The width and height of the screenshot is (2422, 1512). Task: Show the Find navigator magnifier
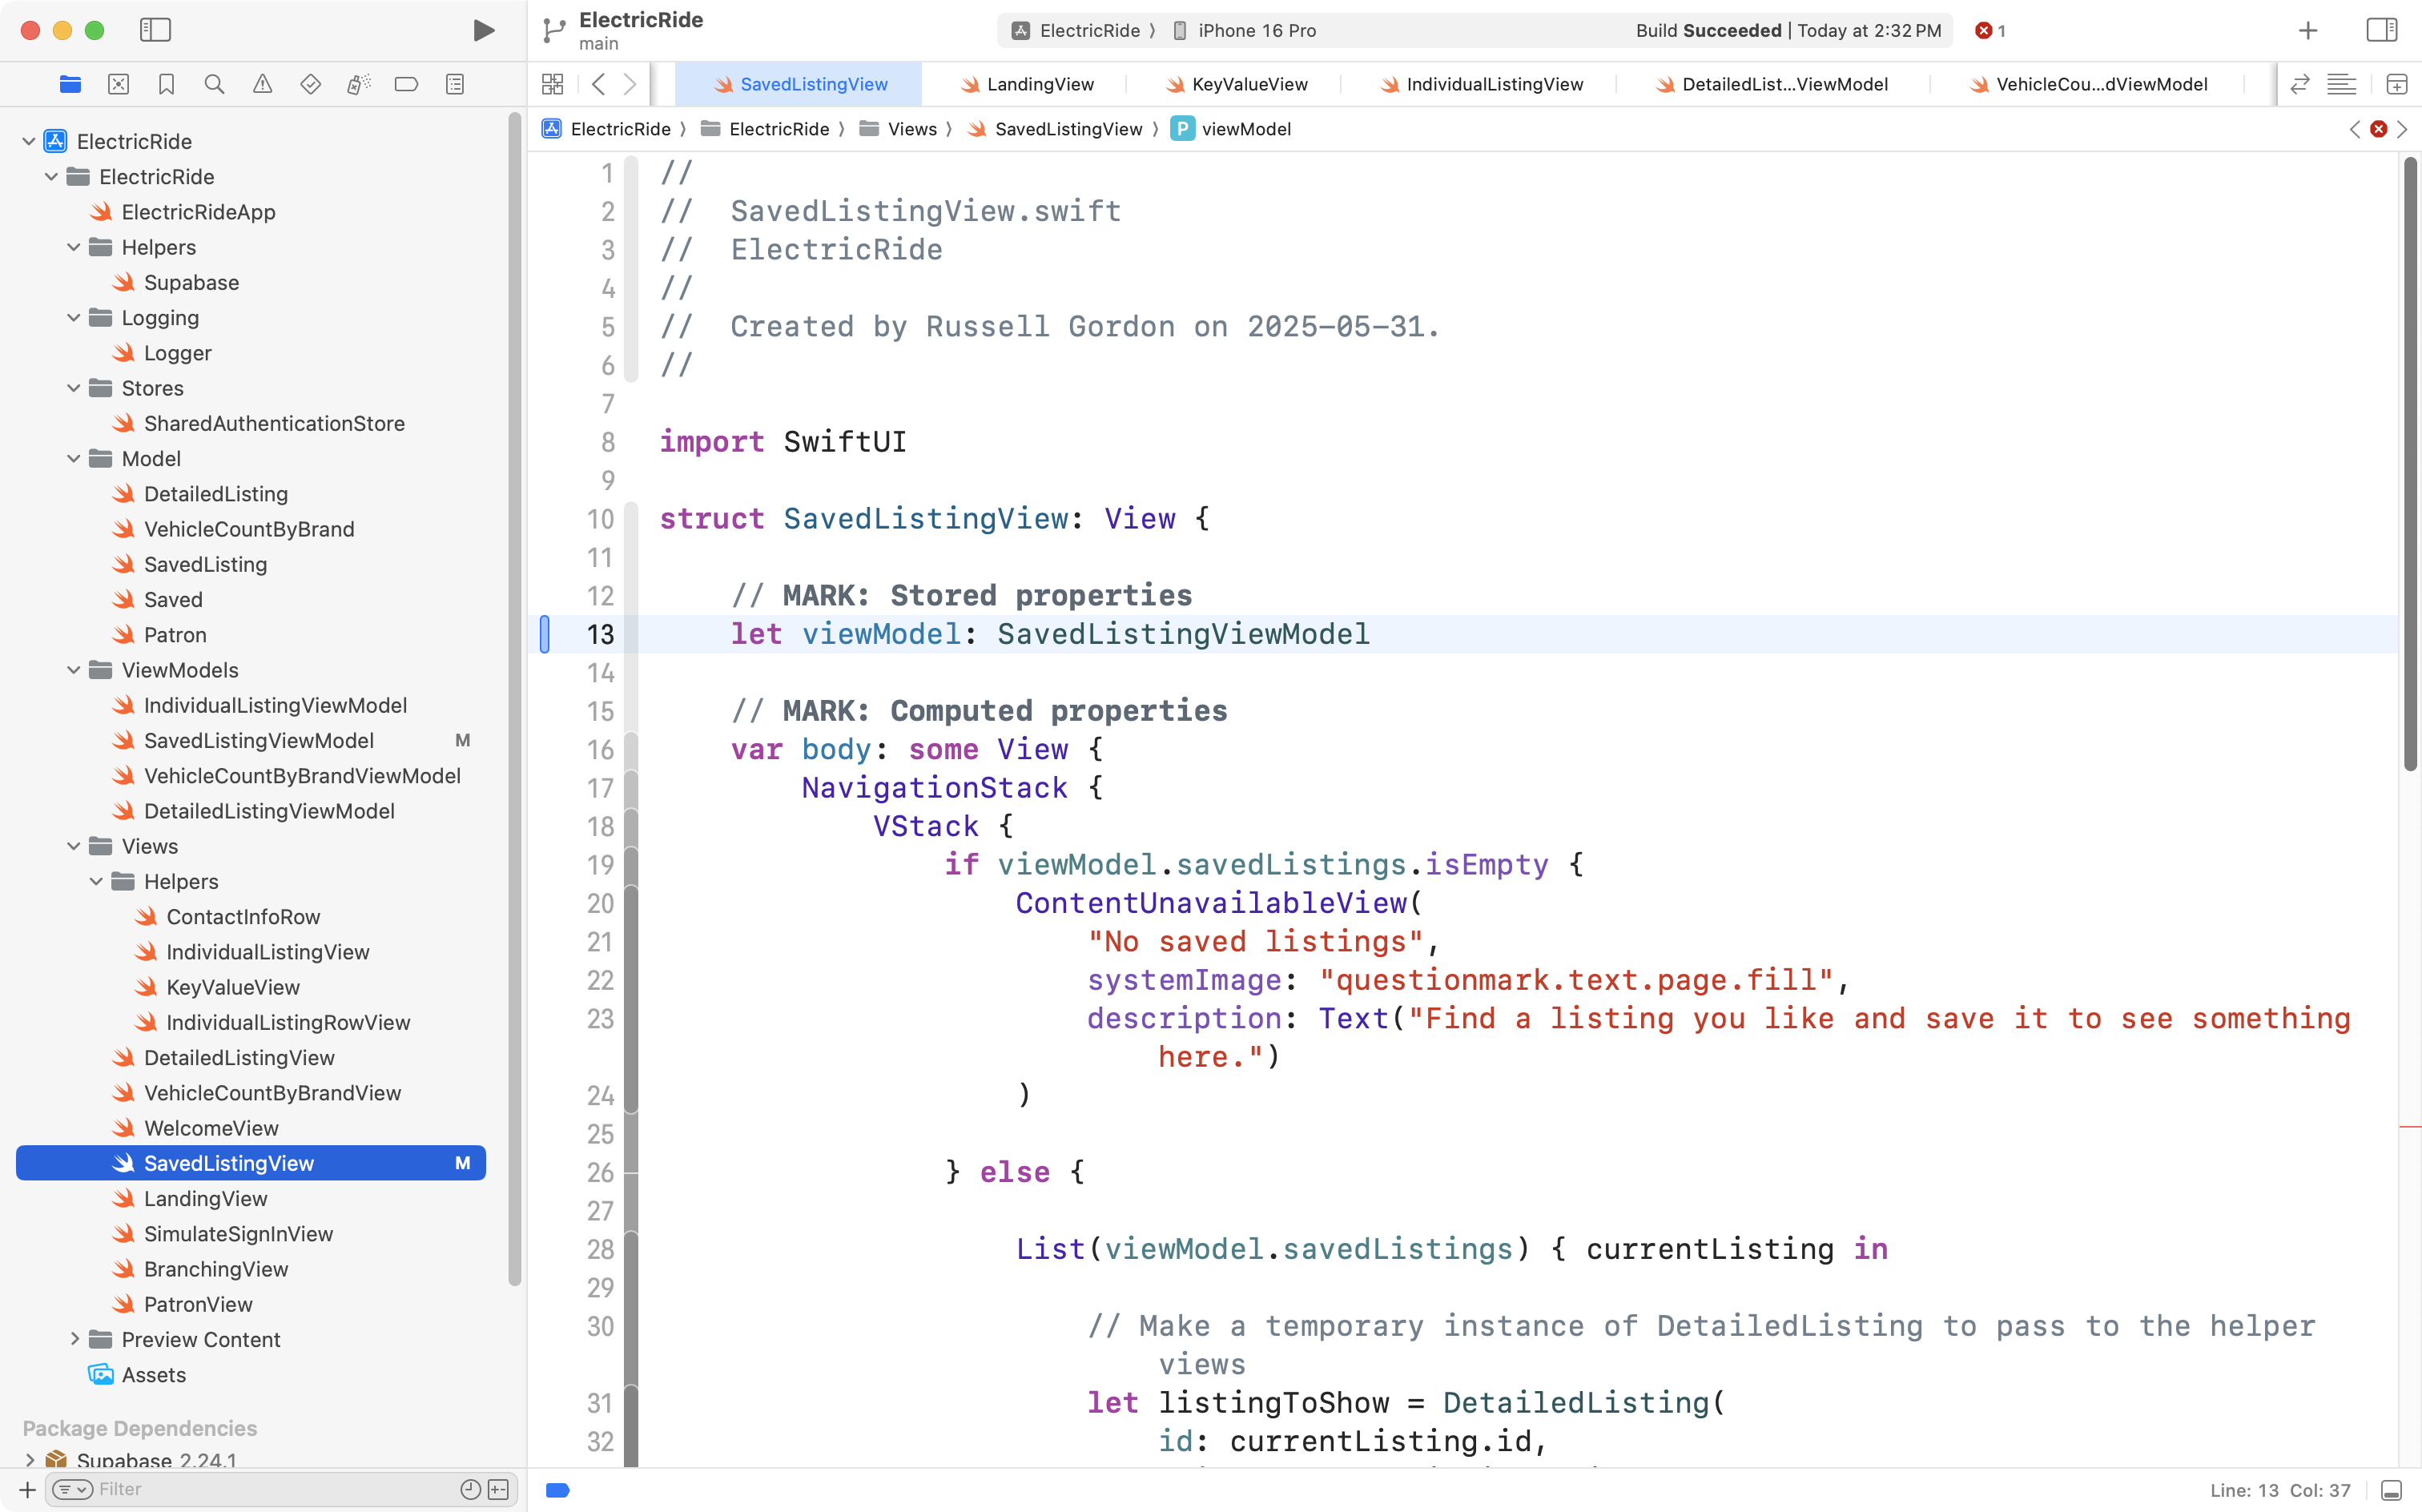214,84
